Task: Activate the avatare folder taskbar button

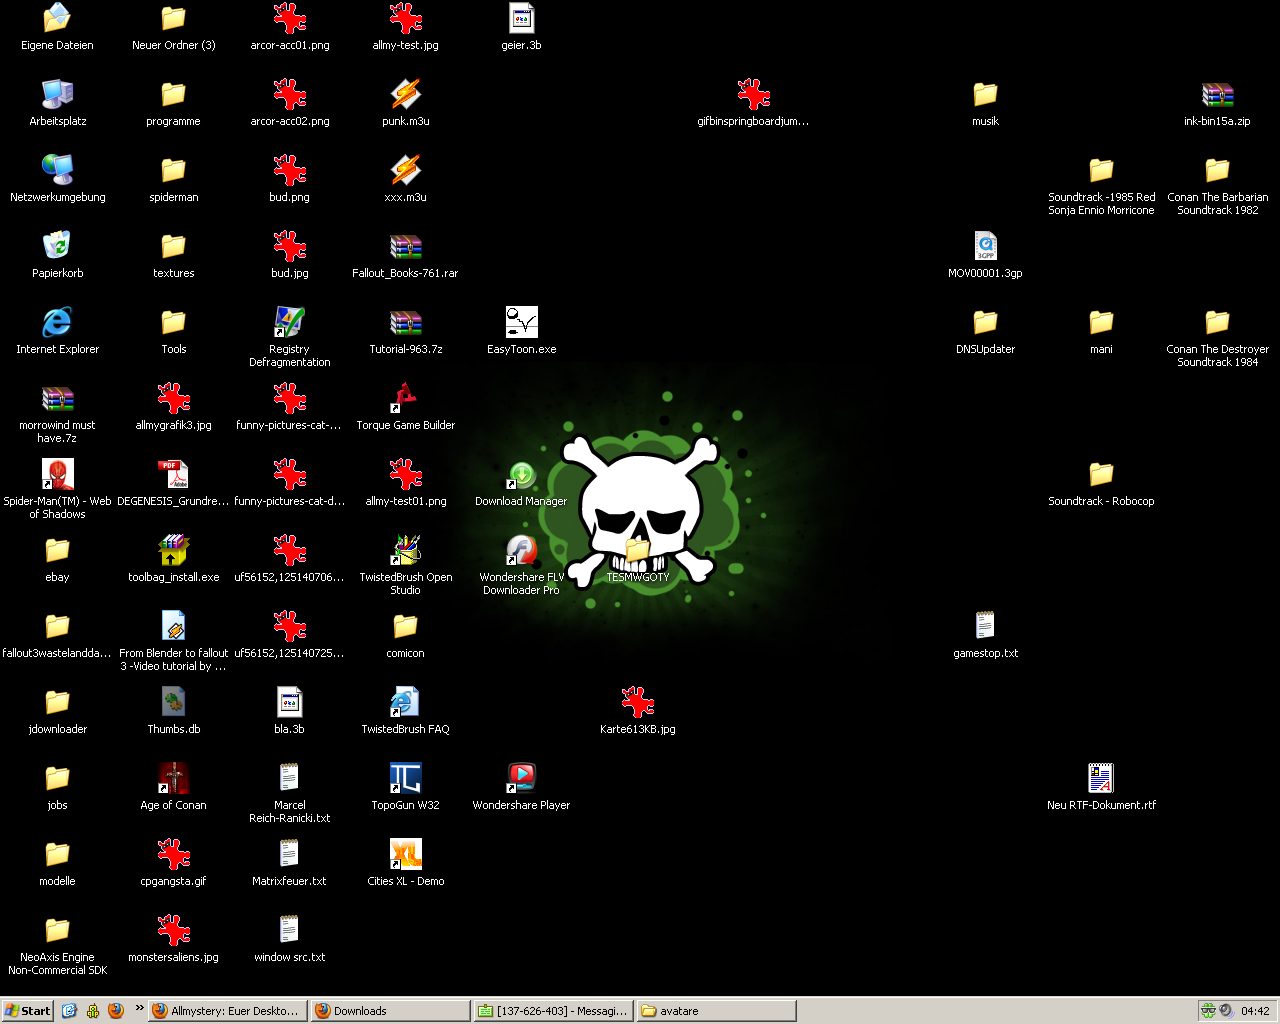Action: (x=715, y=1011)
